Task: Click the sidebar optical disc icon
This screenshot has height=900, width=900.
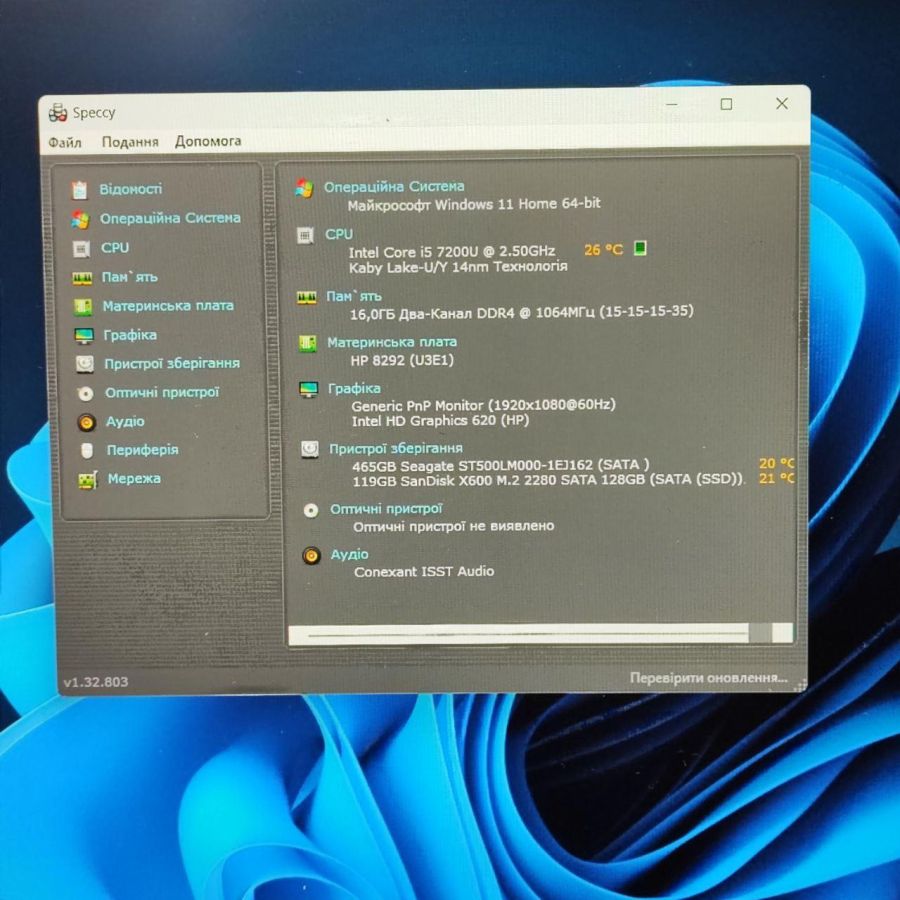Action: coord(86,394)
